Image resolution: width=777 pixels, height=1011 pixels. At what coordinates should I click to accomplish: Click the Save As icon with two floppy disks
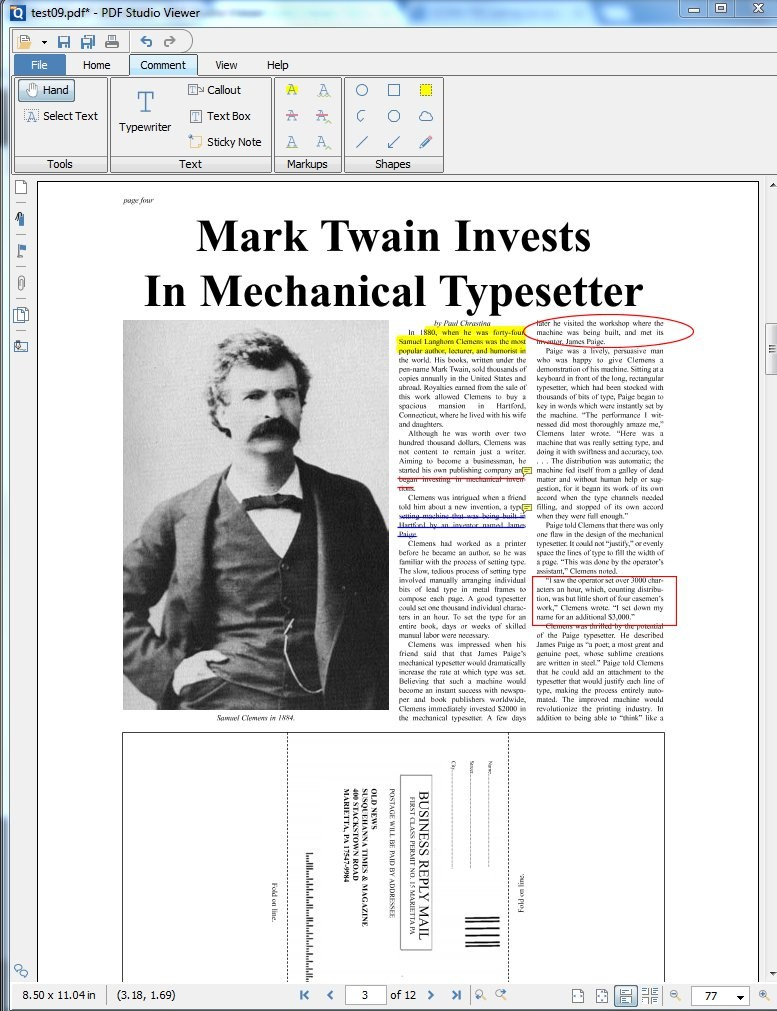tap(88, 42)
